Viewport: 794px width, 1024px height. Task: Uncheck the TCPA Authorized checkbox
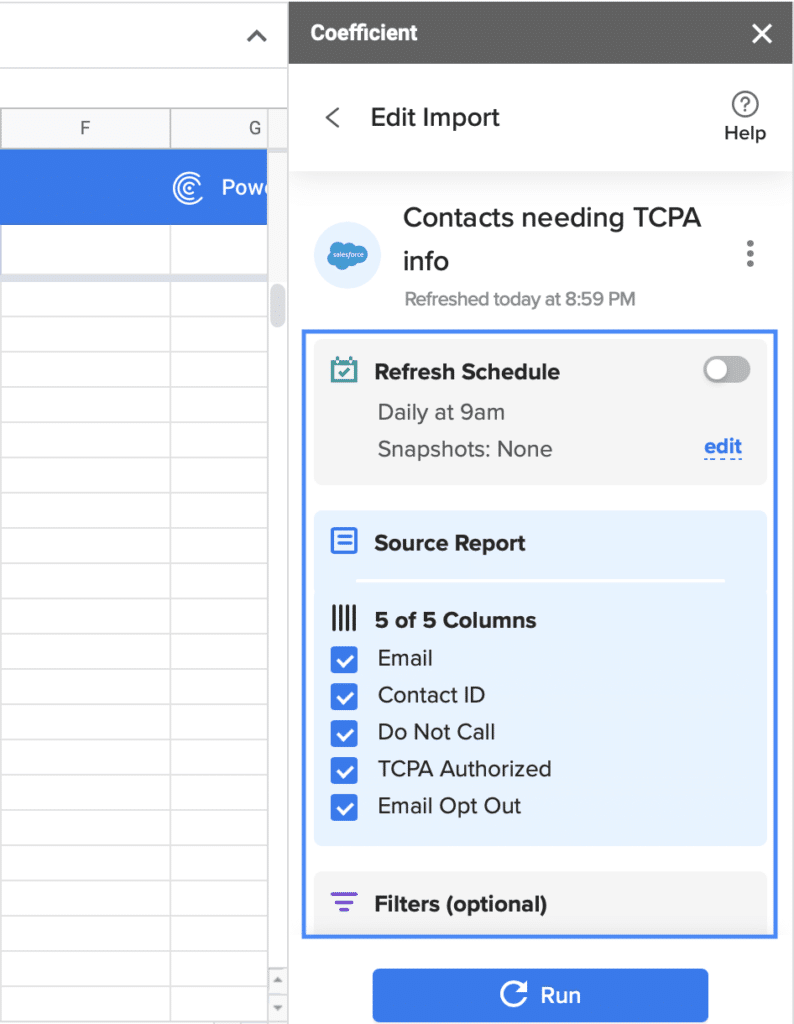click(x=344, y=770)
